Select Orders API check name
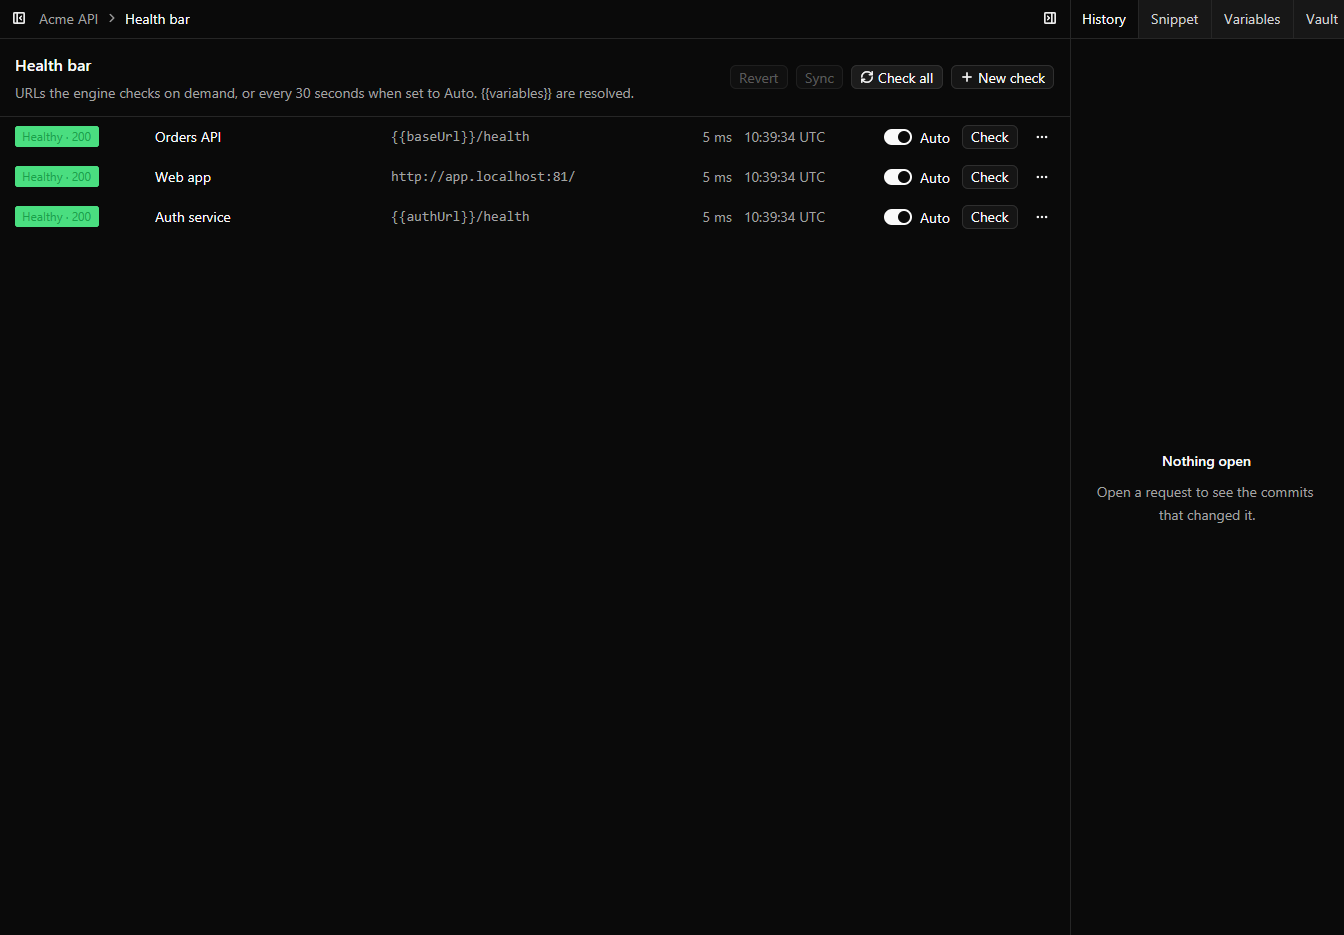Viewport: 1344px width, 935px height. pos(188,137)
